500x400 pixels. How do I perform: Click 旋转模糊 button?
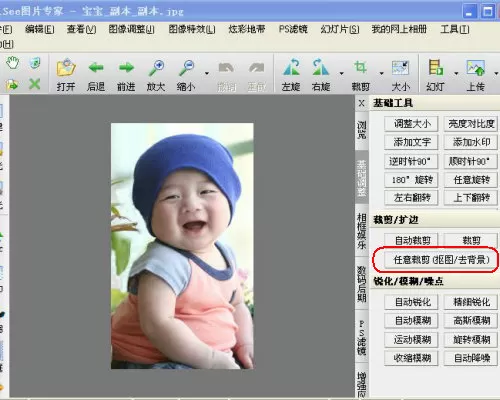(x=471, y=340)
